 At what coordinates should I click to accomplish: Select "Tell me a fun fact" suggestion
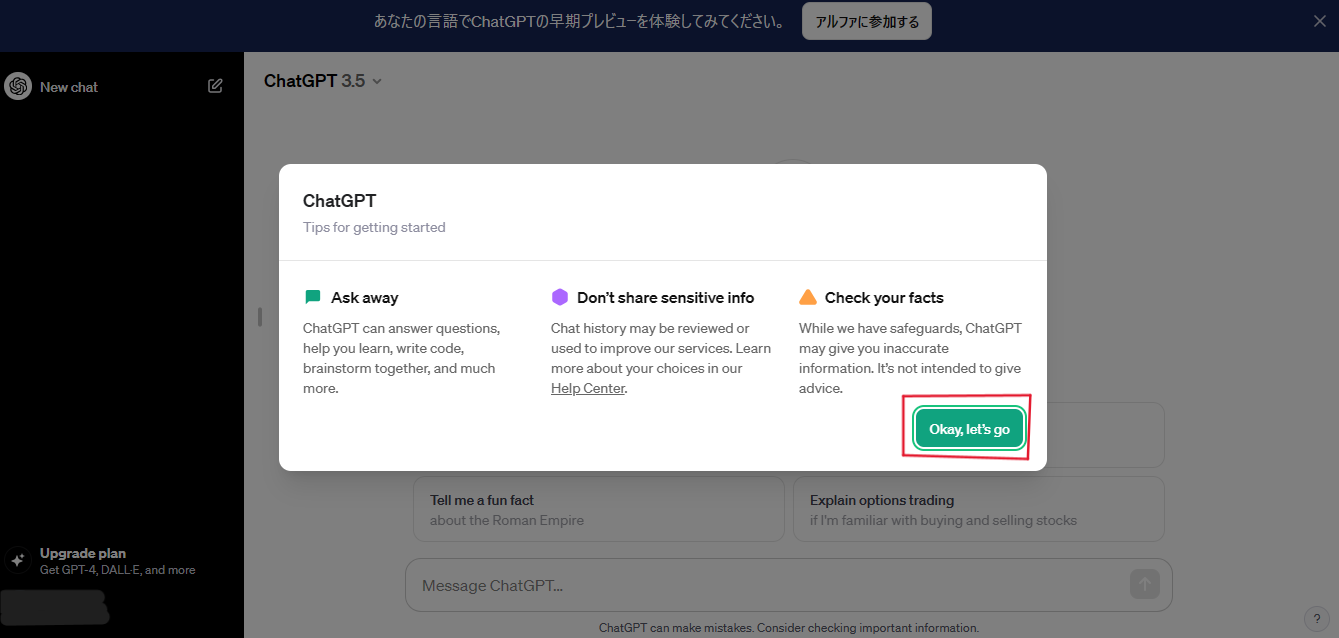click(598, 509)
